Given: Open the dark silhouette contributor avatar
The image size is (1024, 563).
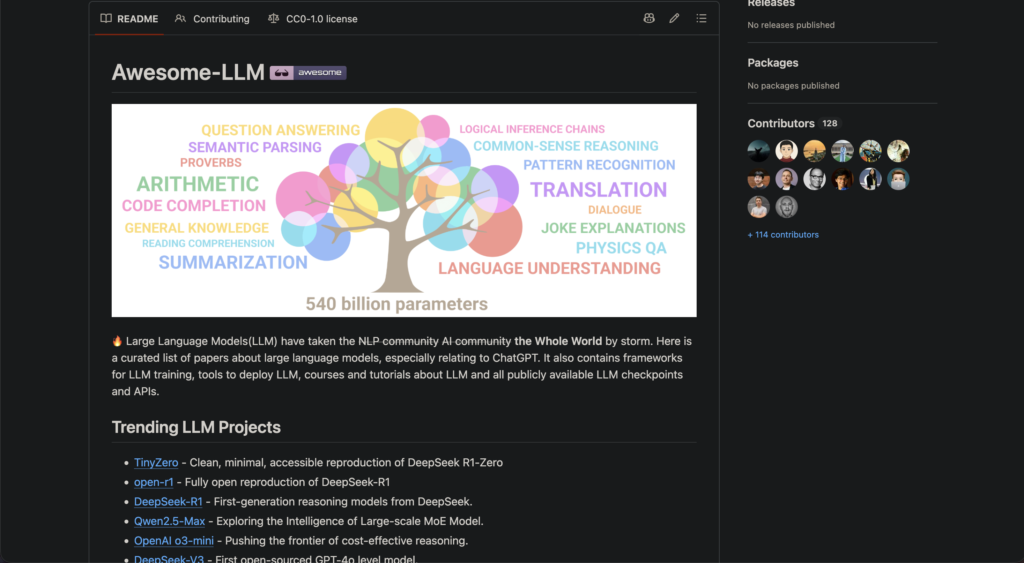Looking at the screenshot, I should tap(758, 151).
